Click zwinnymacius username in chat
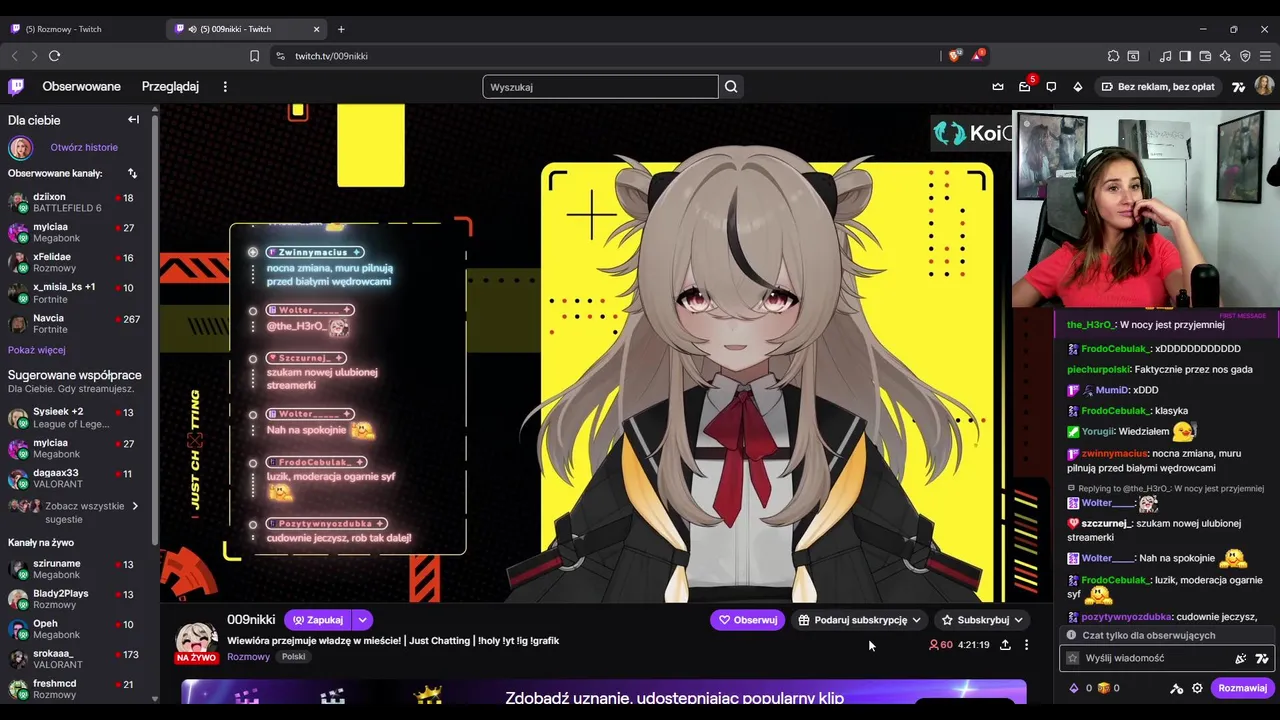 1114,453
